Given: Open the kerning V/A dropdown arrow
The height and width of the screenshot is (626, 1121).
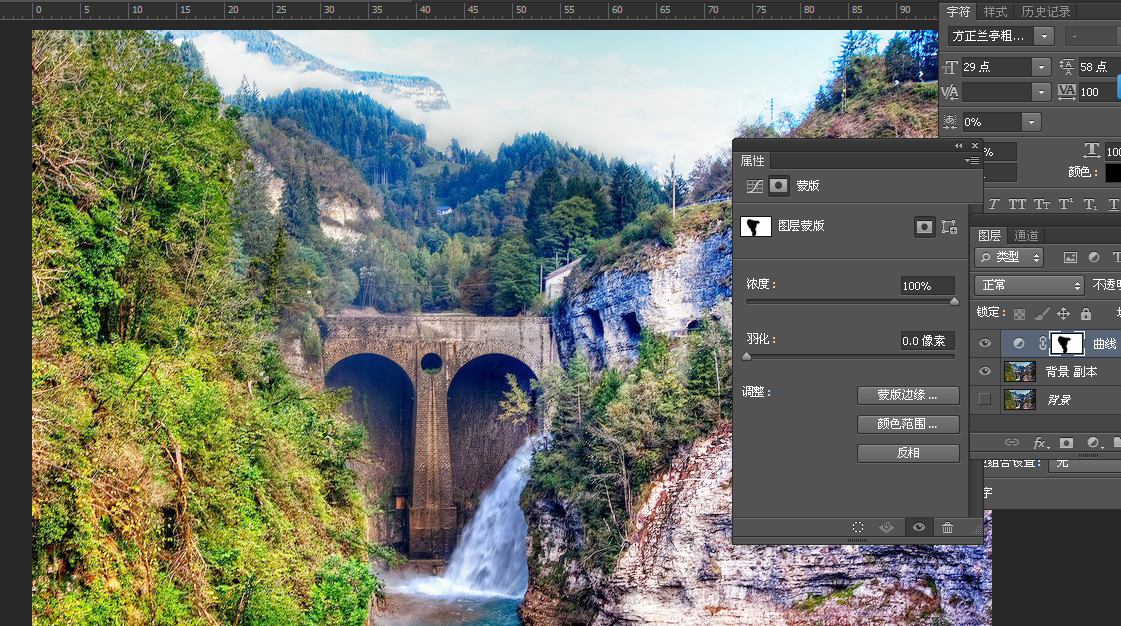Looking at the screenshot, I should pos(1041,92).
